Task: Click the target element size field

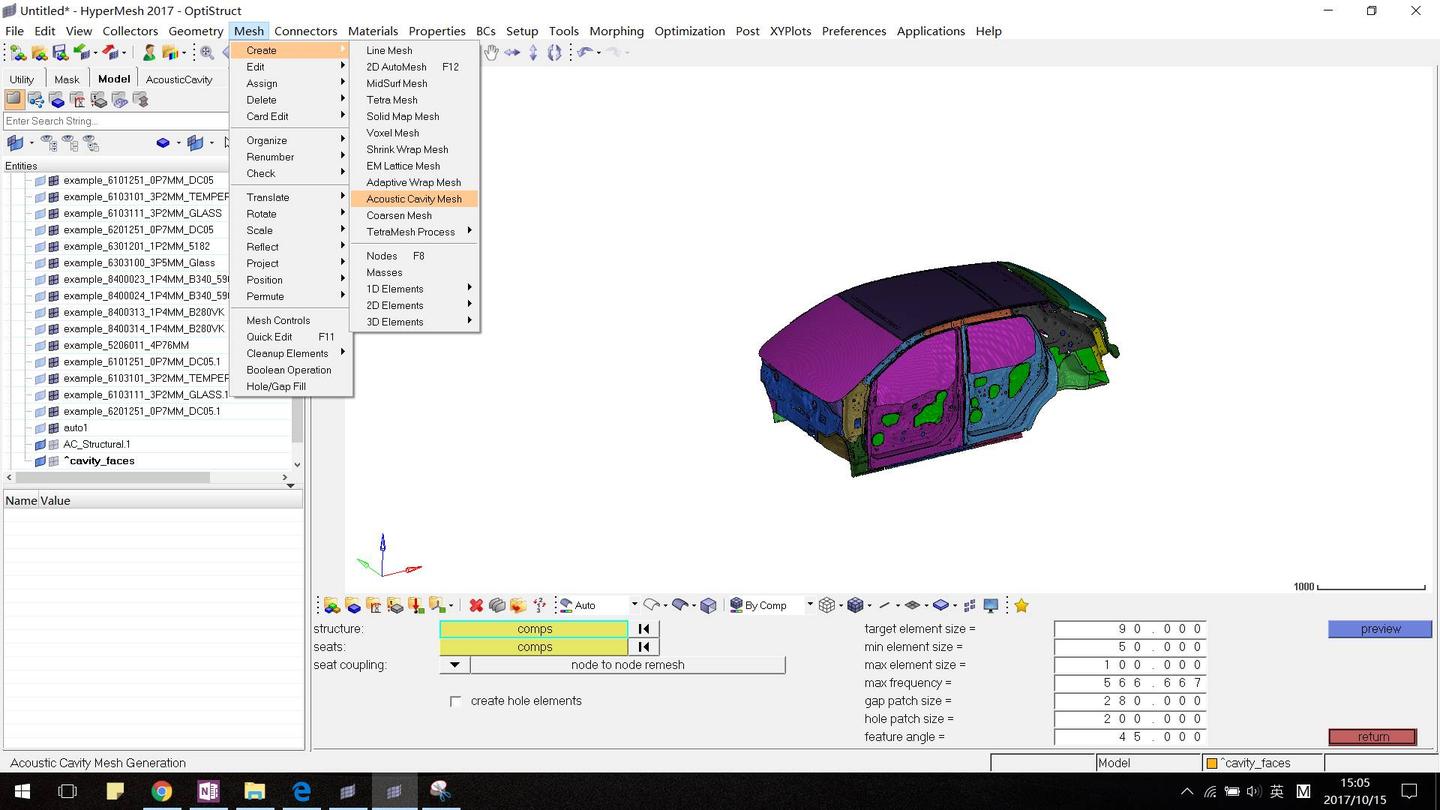Action: 1129,629
